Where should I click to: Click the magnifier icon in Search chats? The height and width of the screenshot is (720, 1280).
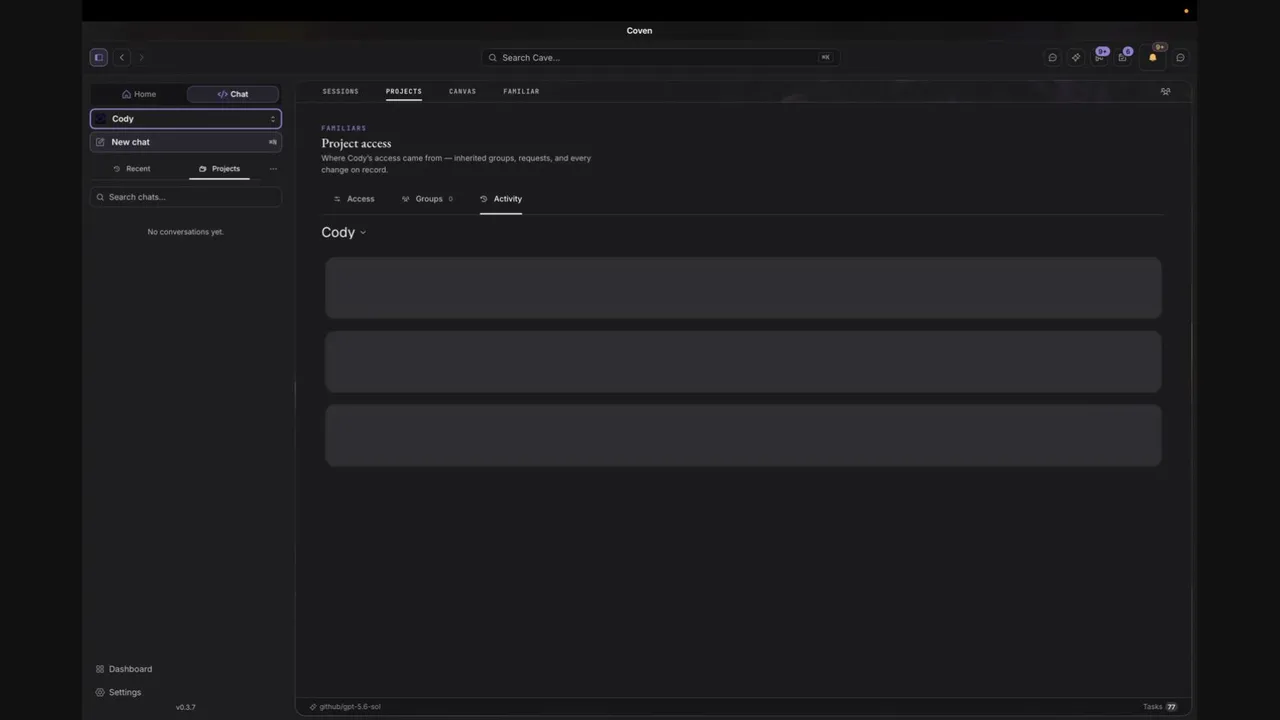click(100, 197)
